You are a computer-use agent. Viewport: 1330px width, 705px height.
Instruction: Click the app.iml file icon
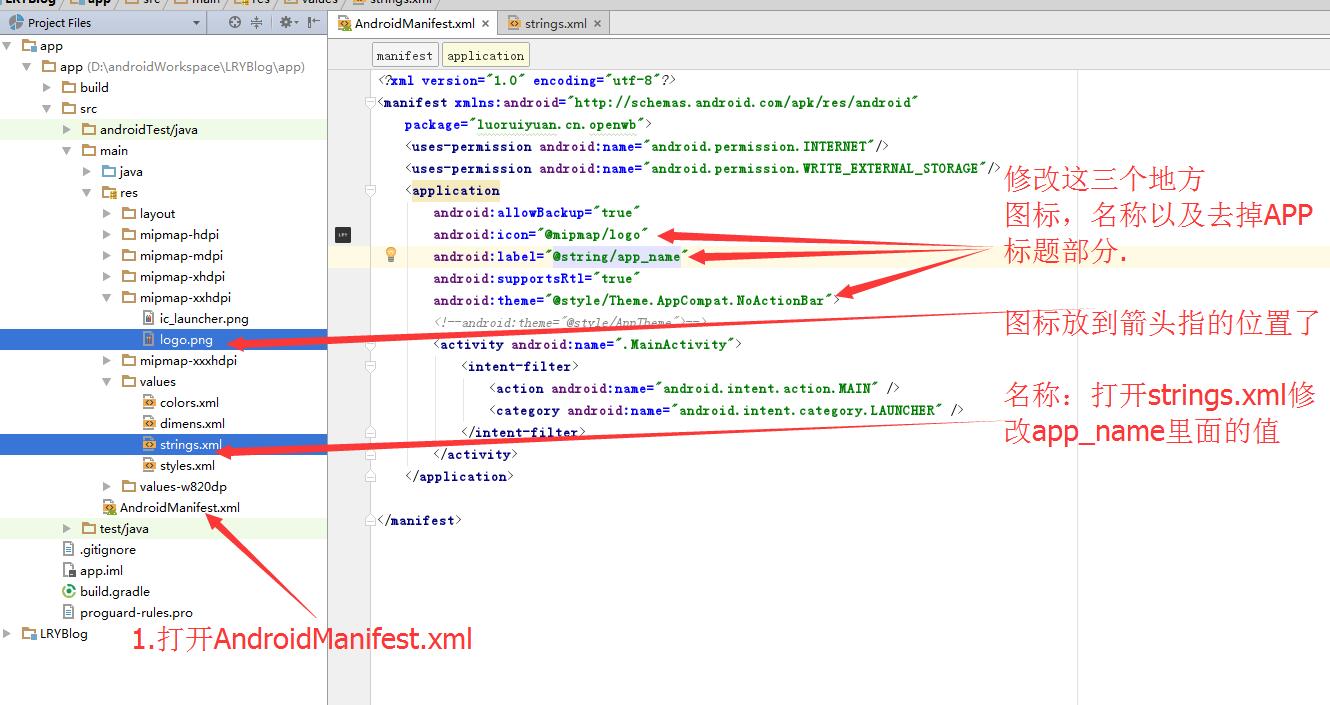pos(69,570)
